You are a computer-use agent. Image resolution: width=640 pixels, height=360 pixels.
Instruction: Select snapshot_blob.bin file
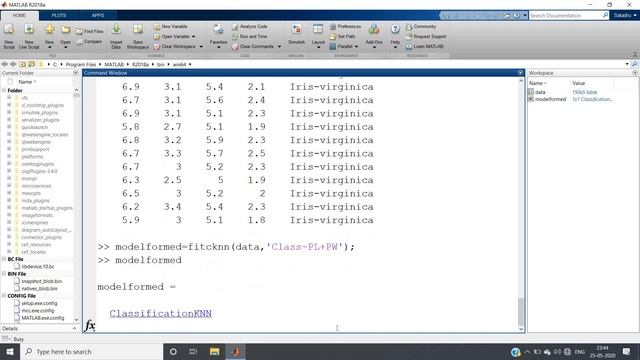42,281
